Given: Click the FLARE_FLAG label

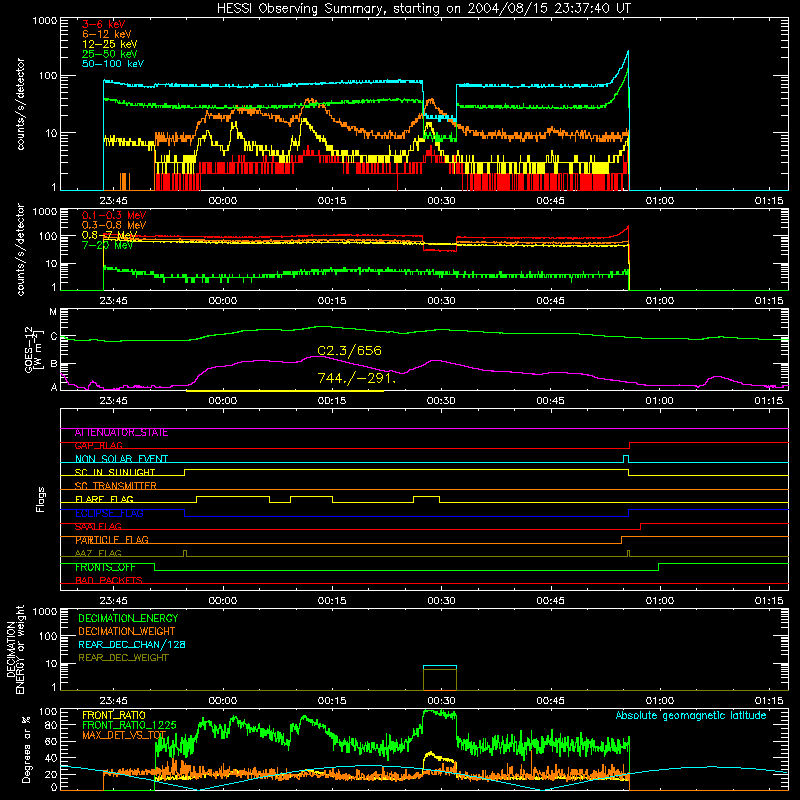Looking at the screenshot, I should coord(104,499).
